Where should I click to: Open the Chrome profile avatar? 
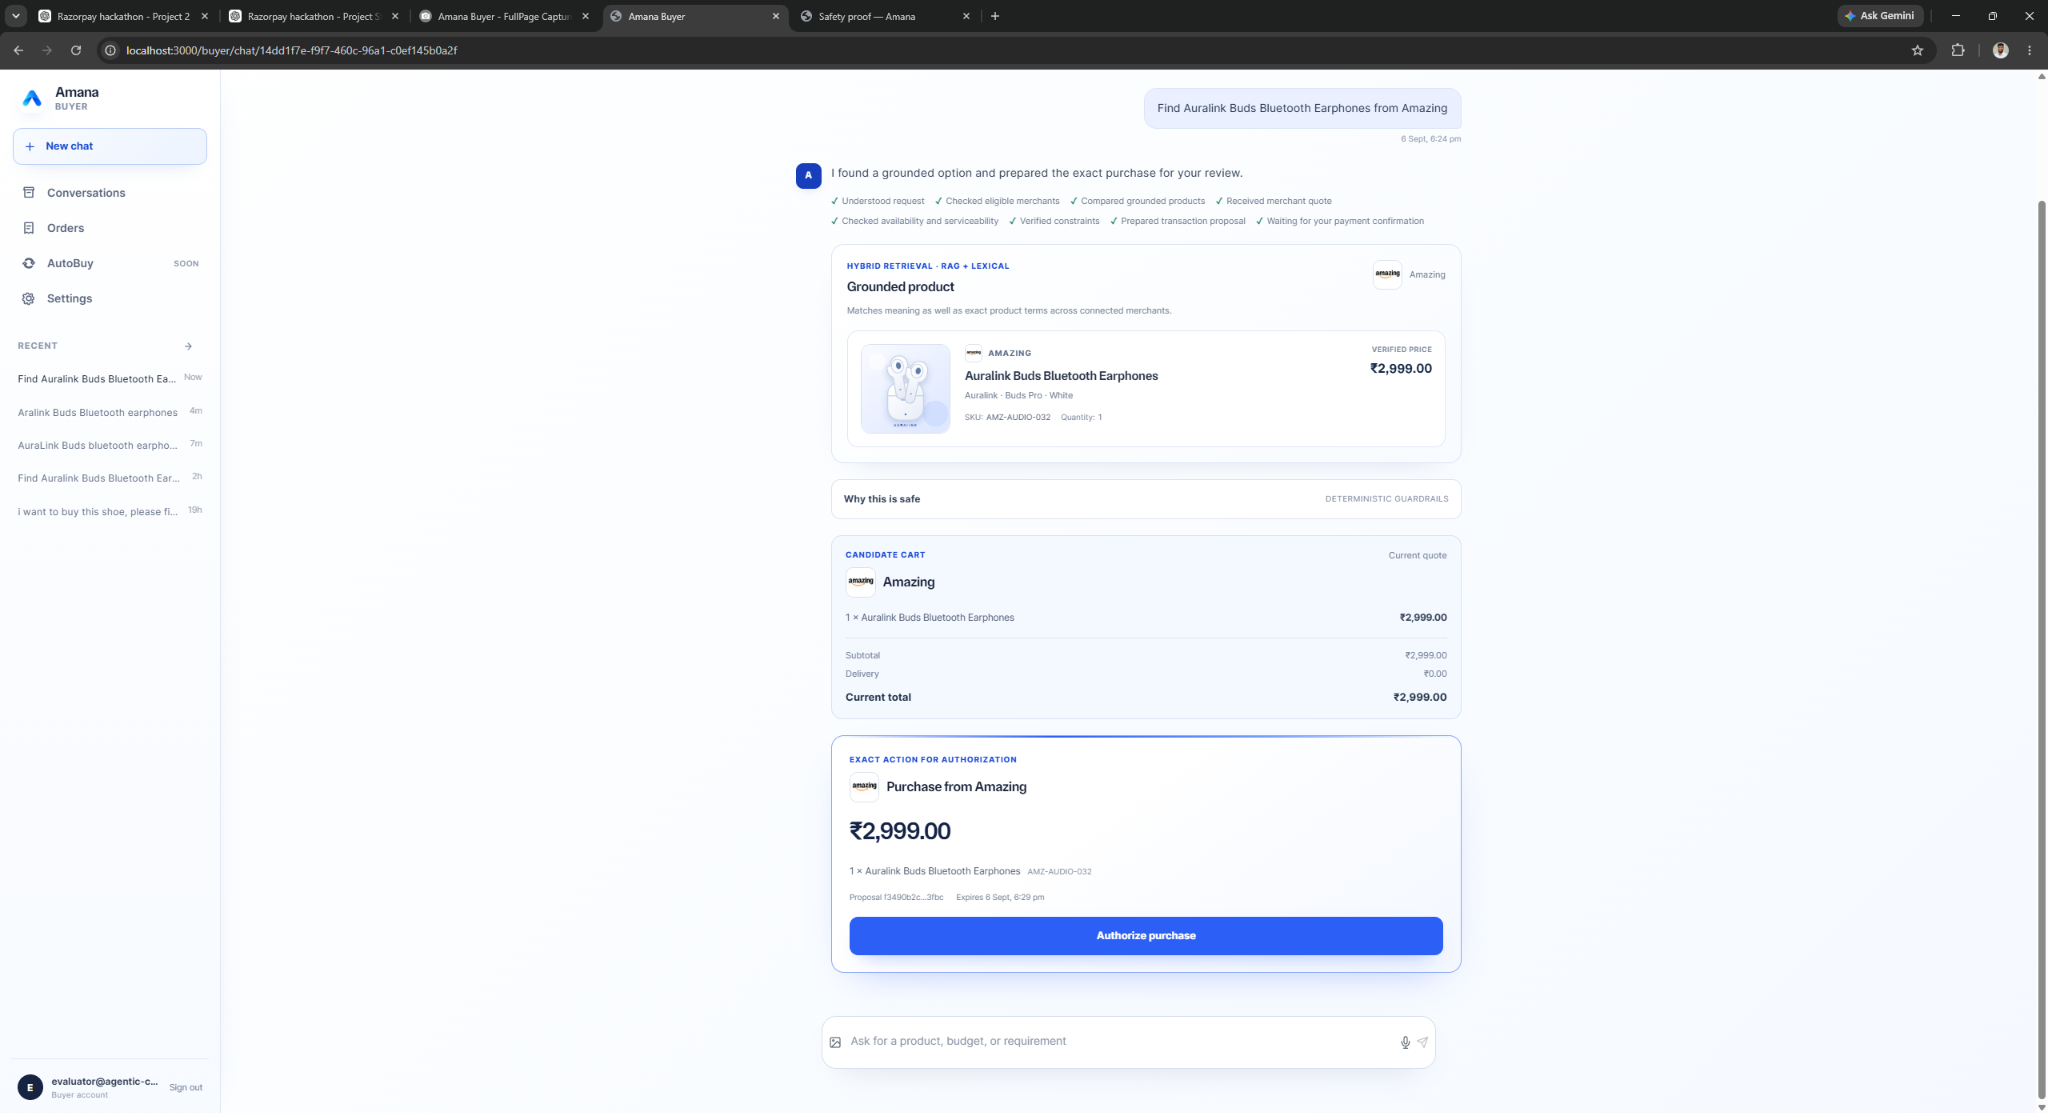(x=2000, y=50)
